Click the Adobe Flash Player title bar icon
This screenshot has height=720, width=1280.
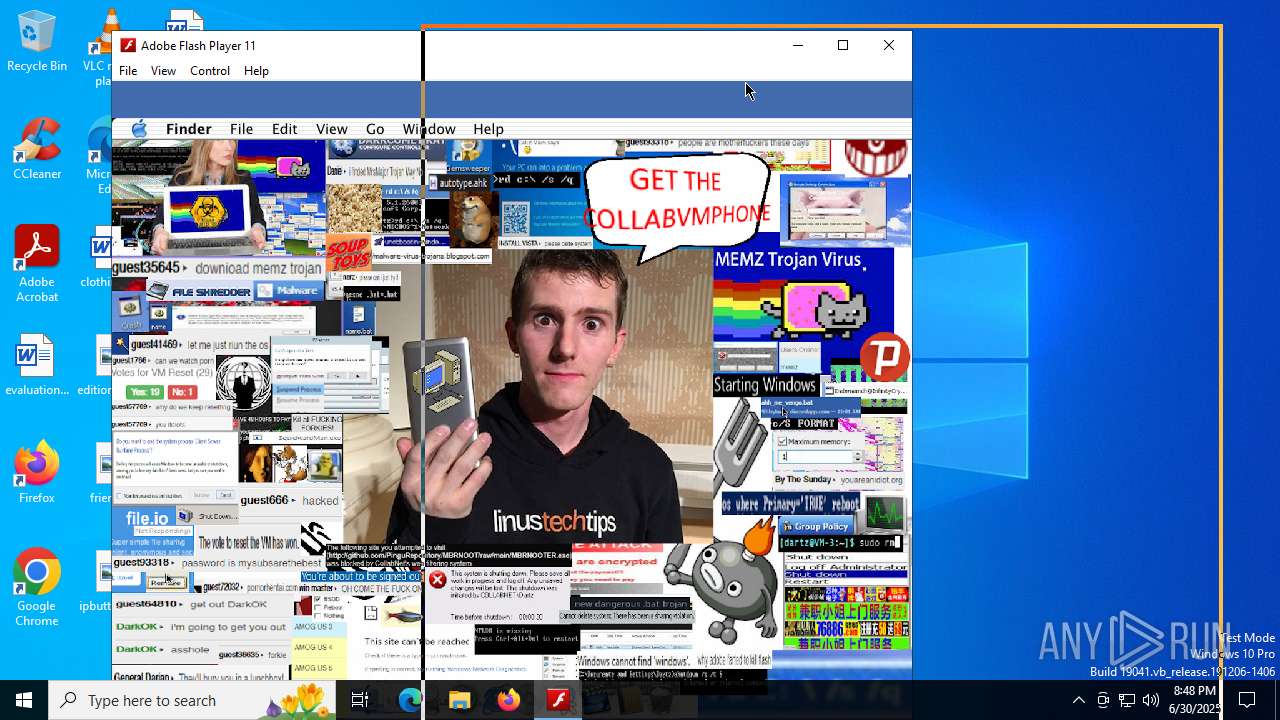tap(128, 45)
